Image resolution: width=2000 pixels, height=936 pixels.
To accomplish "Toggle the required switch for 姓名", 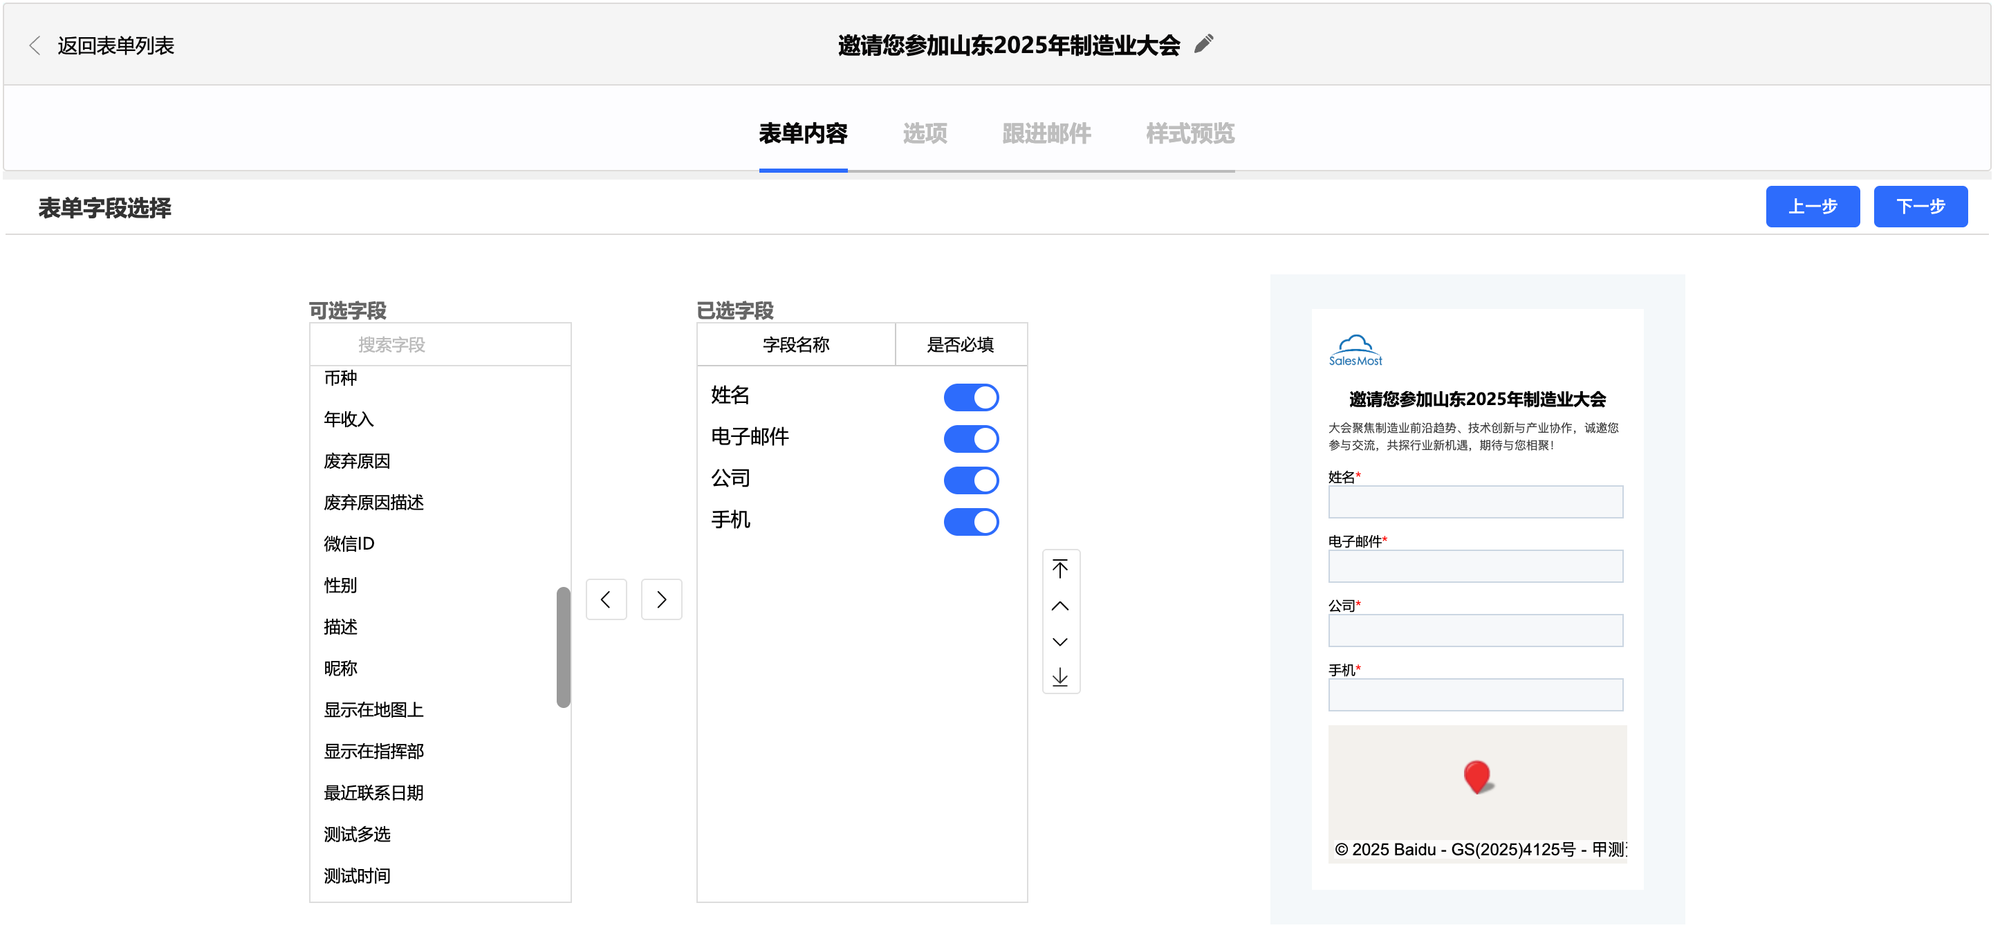I will pyautogui.click(x=971, y=398).
